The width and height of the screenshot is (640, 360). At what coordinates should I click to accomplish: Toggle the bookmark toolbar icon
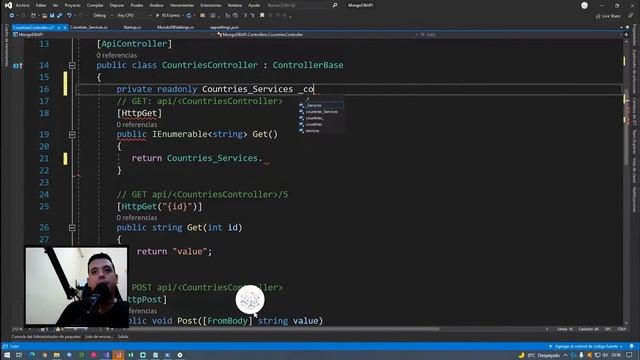point(262,16)
